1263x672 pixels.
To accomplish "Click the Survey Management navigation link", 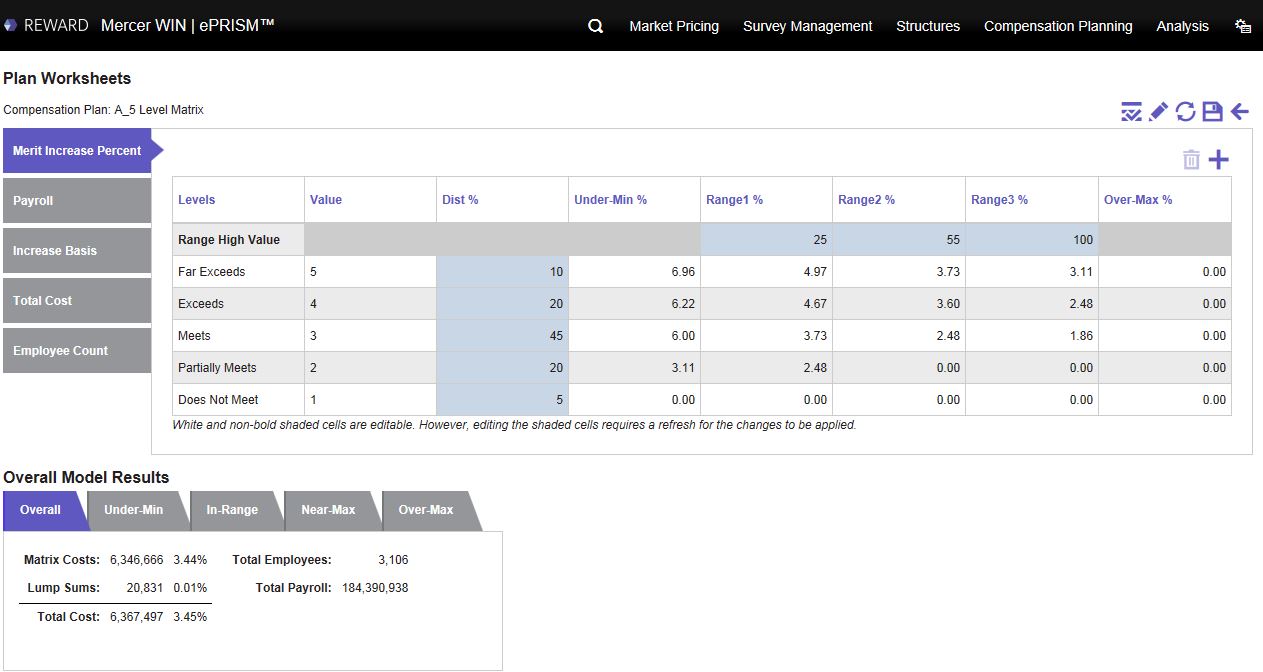I will pos(807,26).
